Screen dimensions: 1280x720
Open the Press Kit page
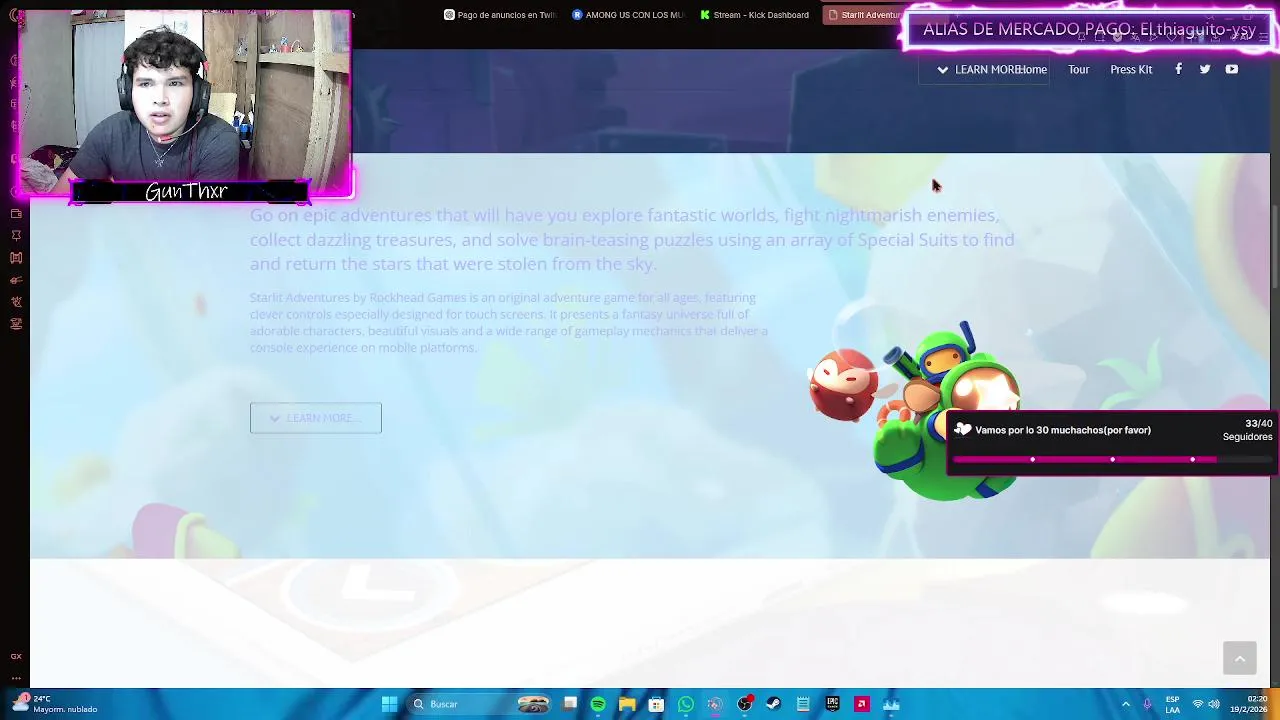click(1131, 69)
